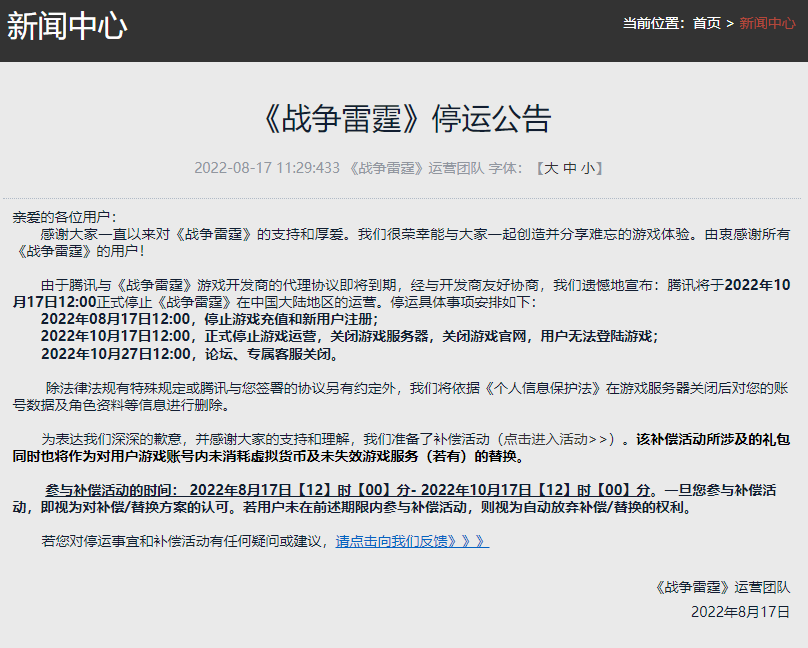Set font size to 大

click(x=551, y=168)
